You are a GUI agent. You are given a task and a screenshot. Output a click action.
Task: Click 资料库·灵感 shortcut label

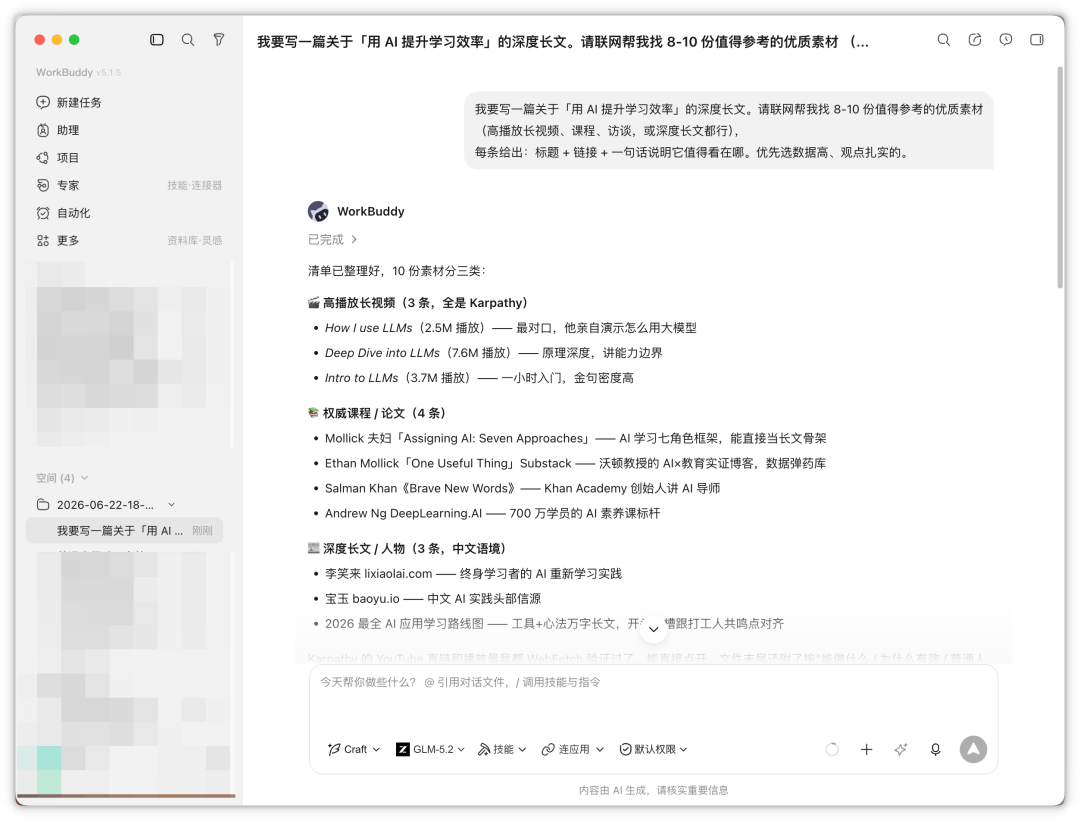[194, 240]
